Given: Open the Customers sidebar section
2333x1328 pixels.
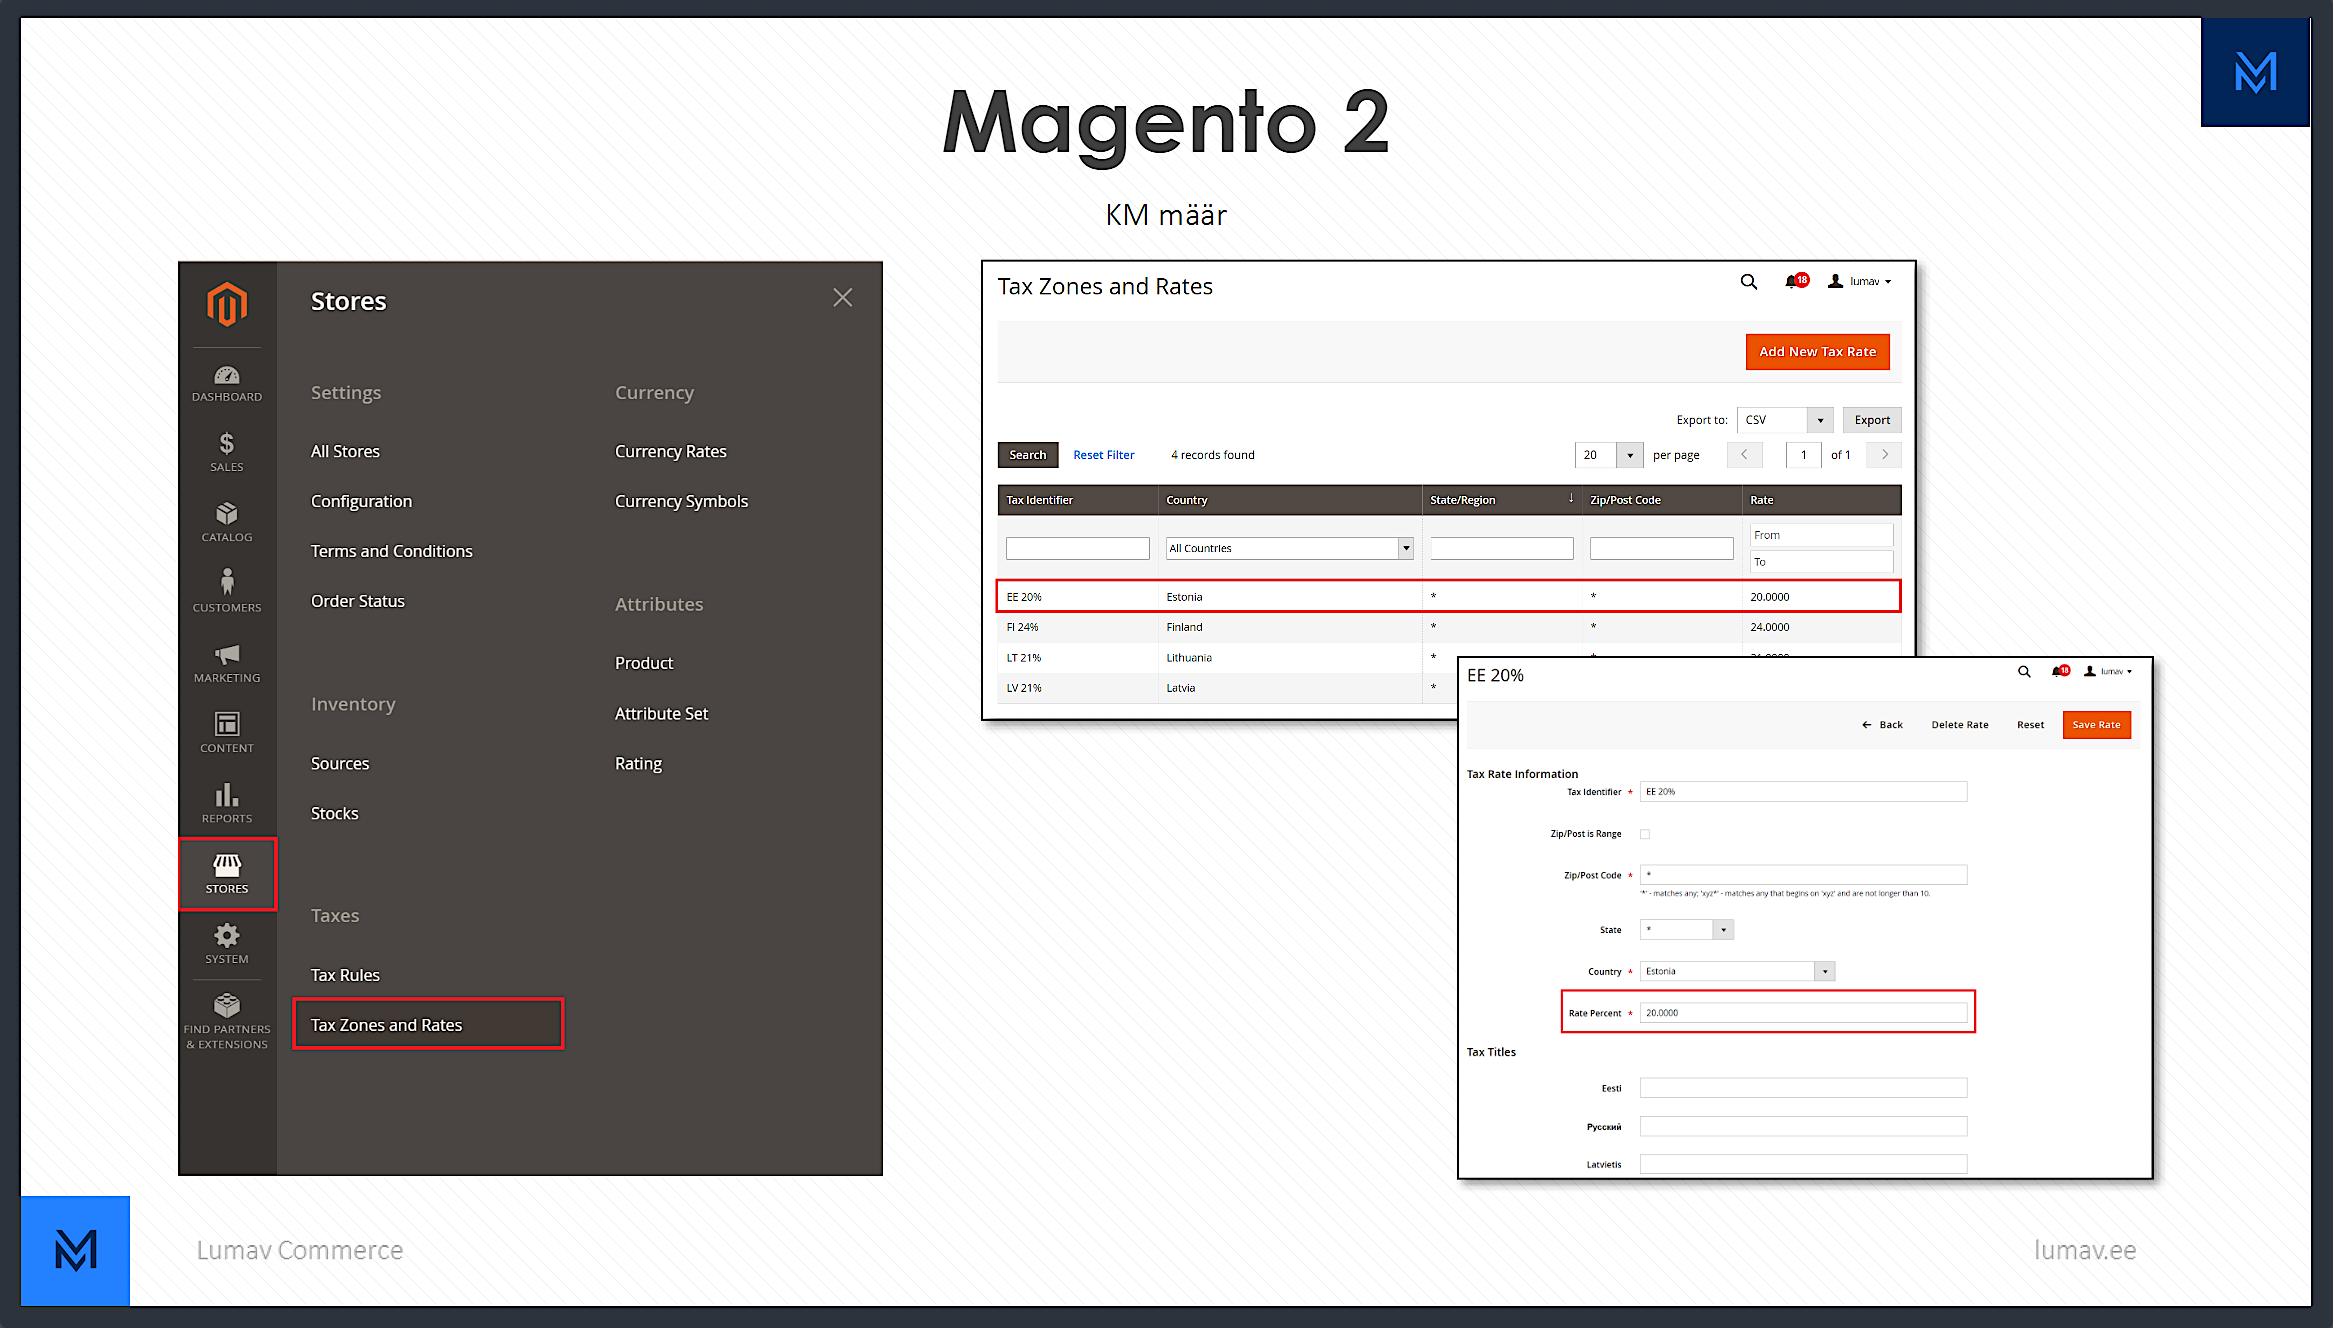Looking at the screenshot, I should point(227,592).
